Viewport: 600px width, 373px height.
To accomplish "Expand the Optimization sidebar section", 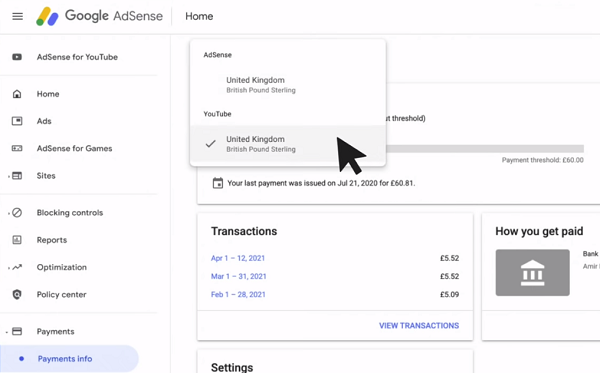I will [x=9, y=267].
